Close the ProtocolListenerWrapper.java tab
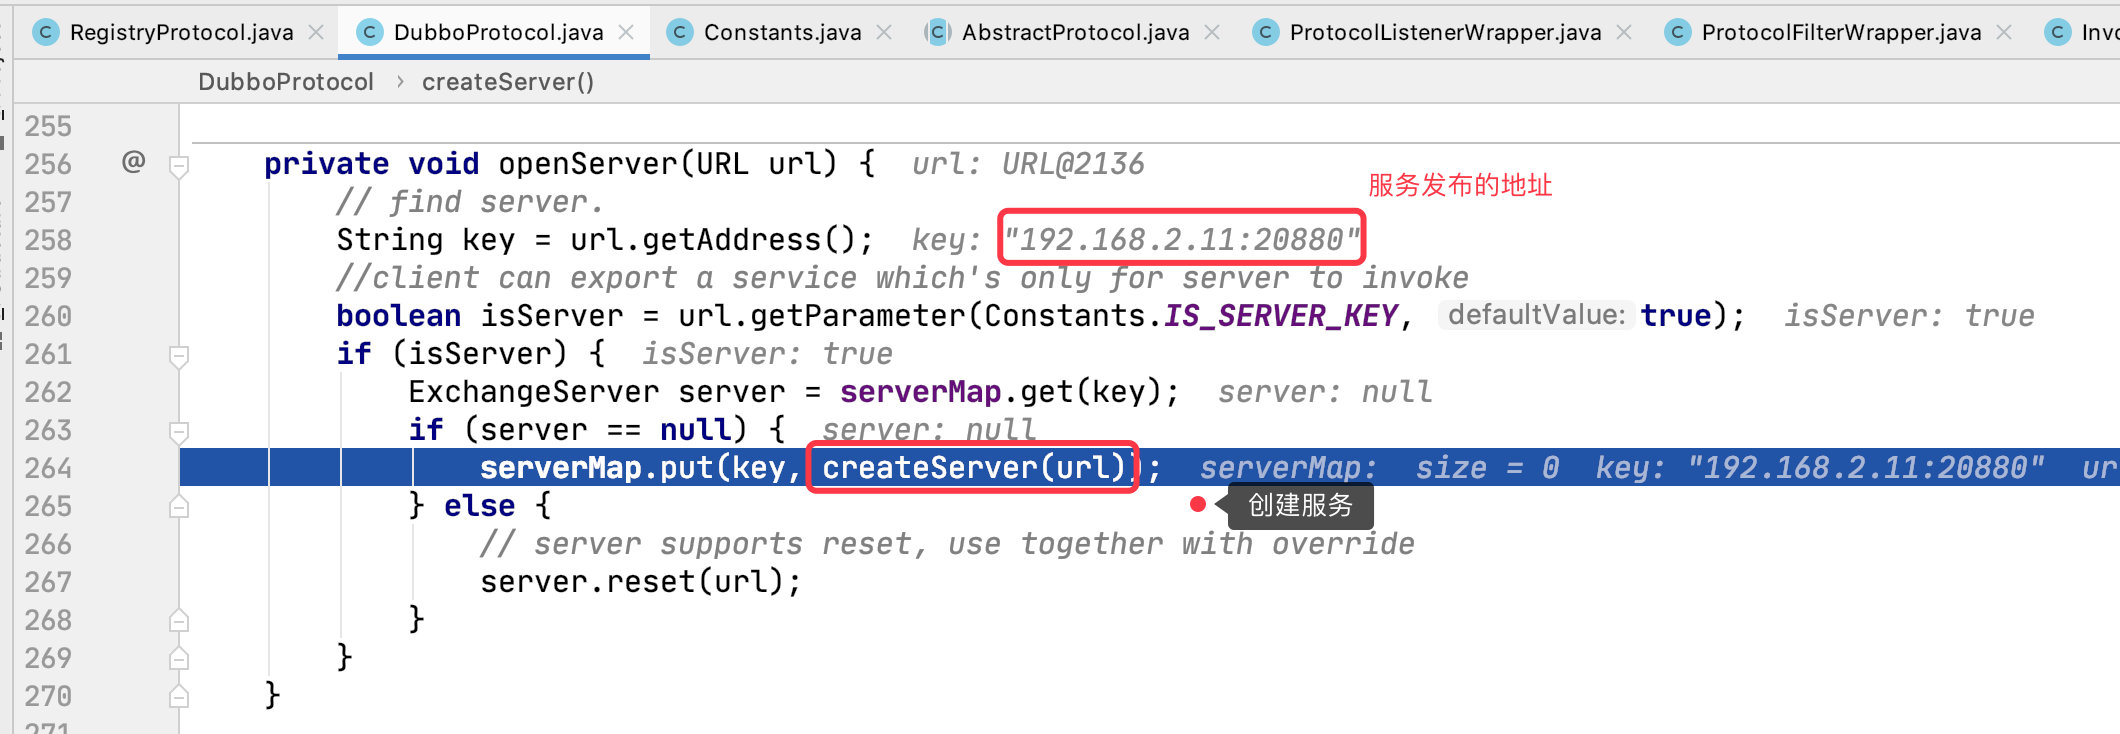 click(1624, 32)
